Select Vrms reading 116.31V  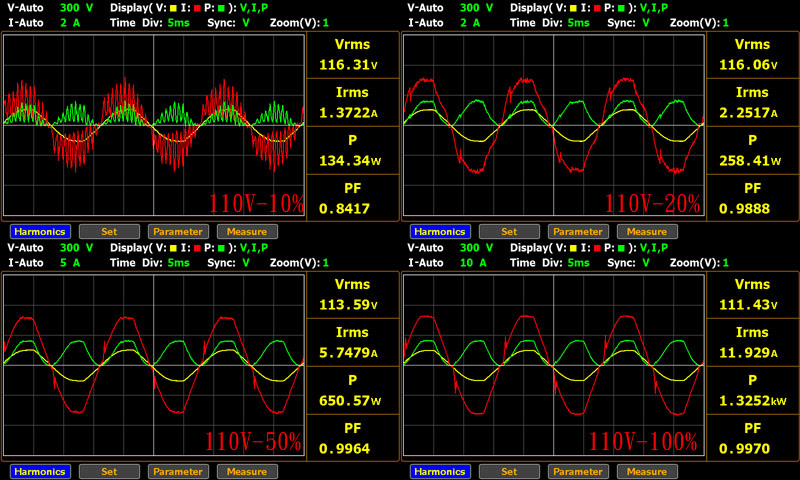click(x=348, y=65)
